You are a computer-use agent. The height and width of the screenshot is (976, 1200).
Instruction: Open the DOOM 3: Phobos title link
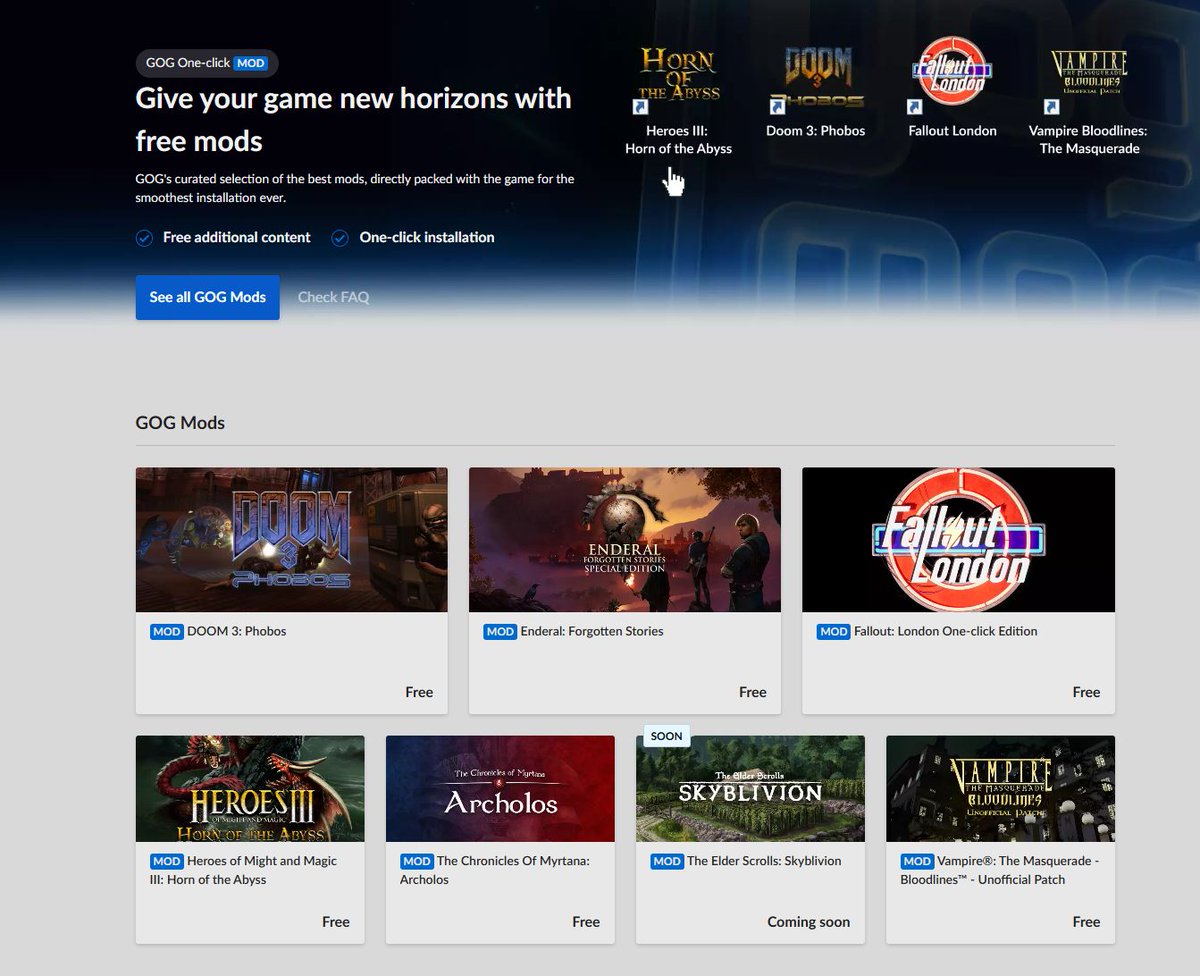237,632
